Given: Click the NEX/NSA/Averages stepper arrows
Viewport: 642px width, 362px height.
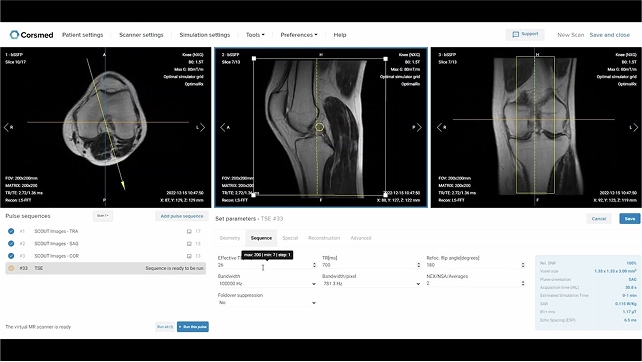Looking at the screenshot, I should [x=523, y=283].
